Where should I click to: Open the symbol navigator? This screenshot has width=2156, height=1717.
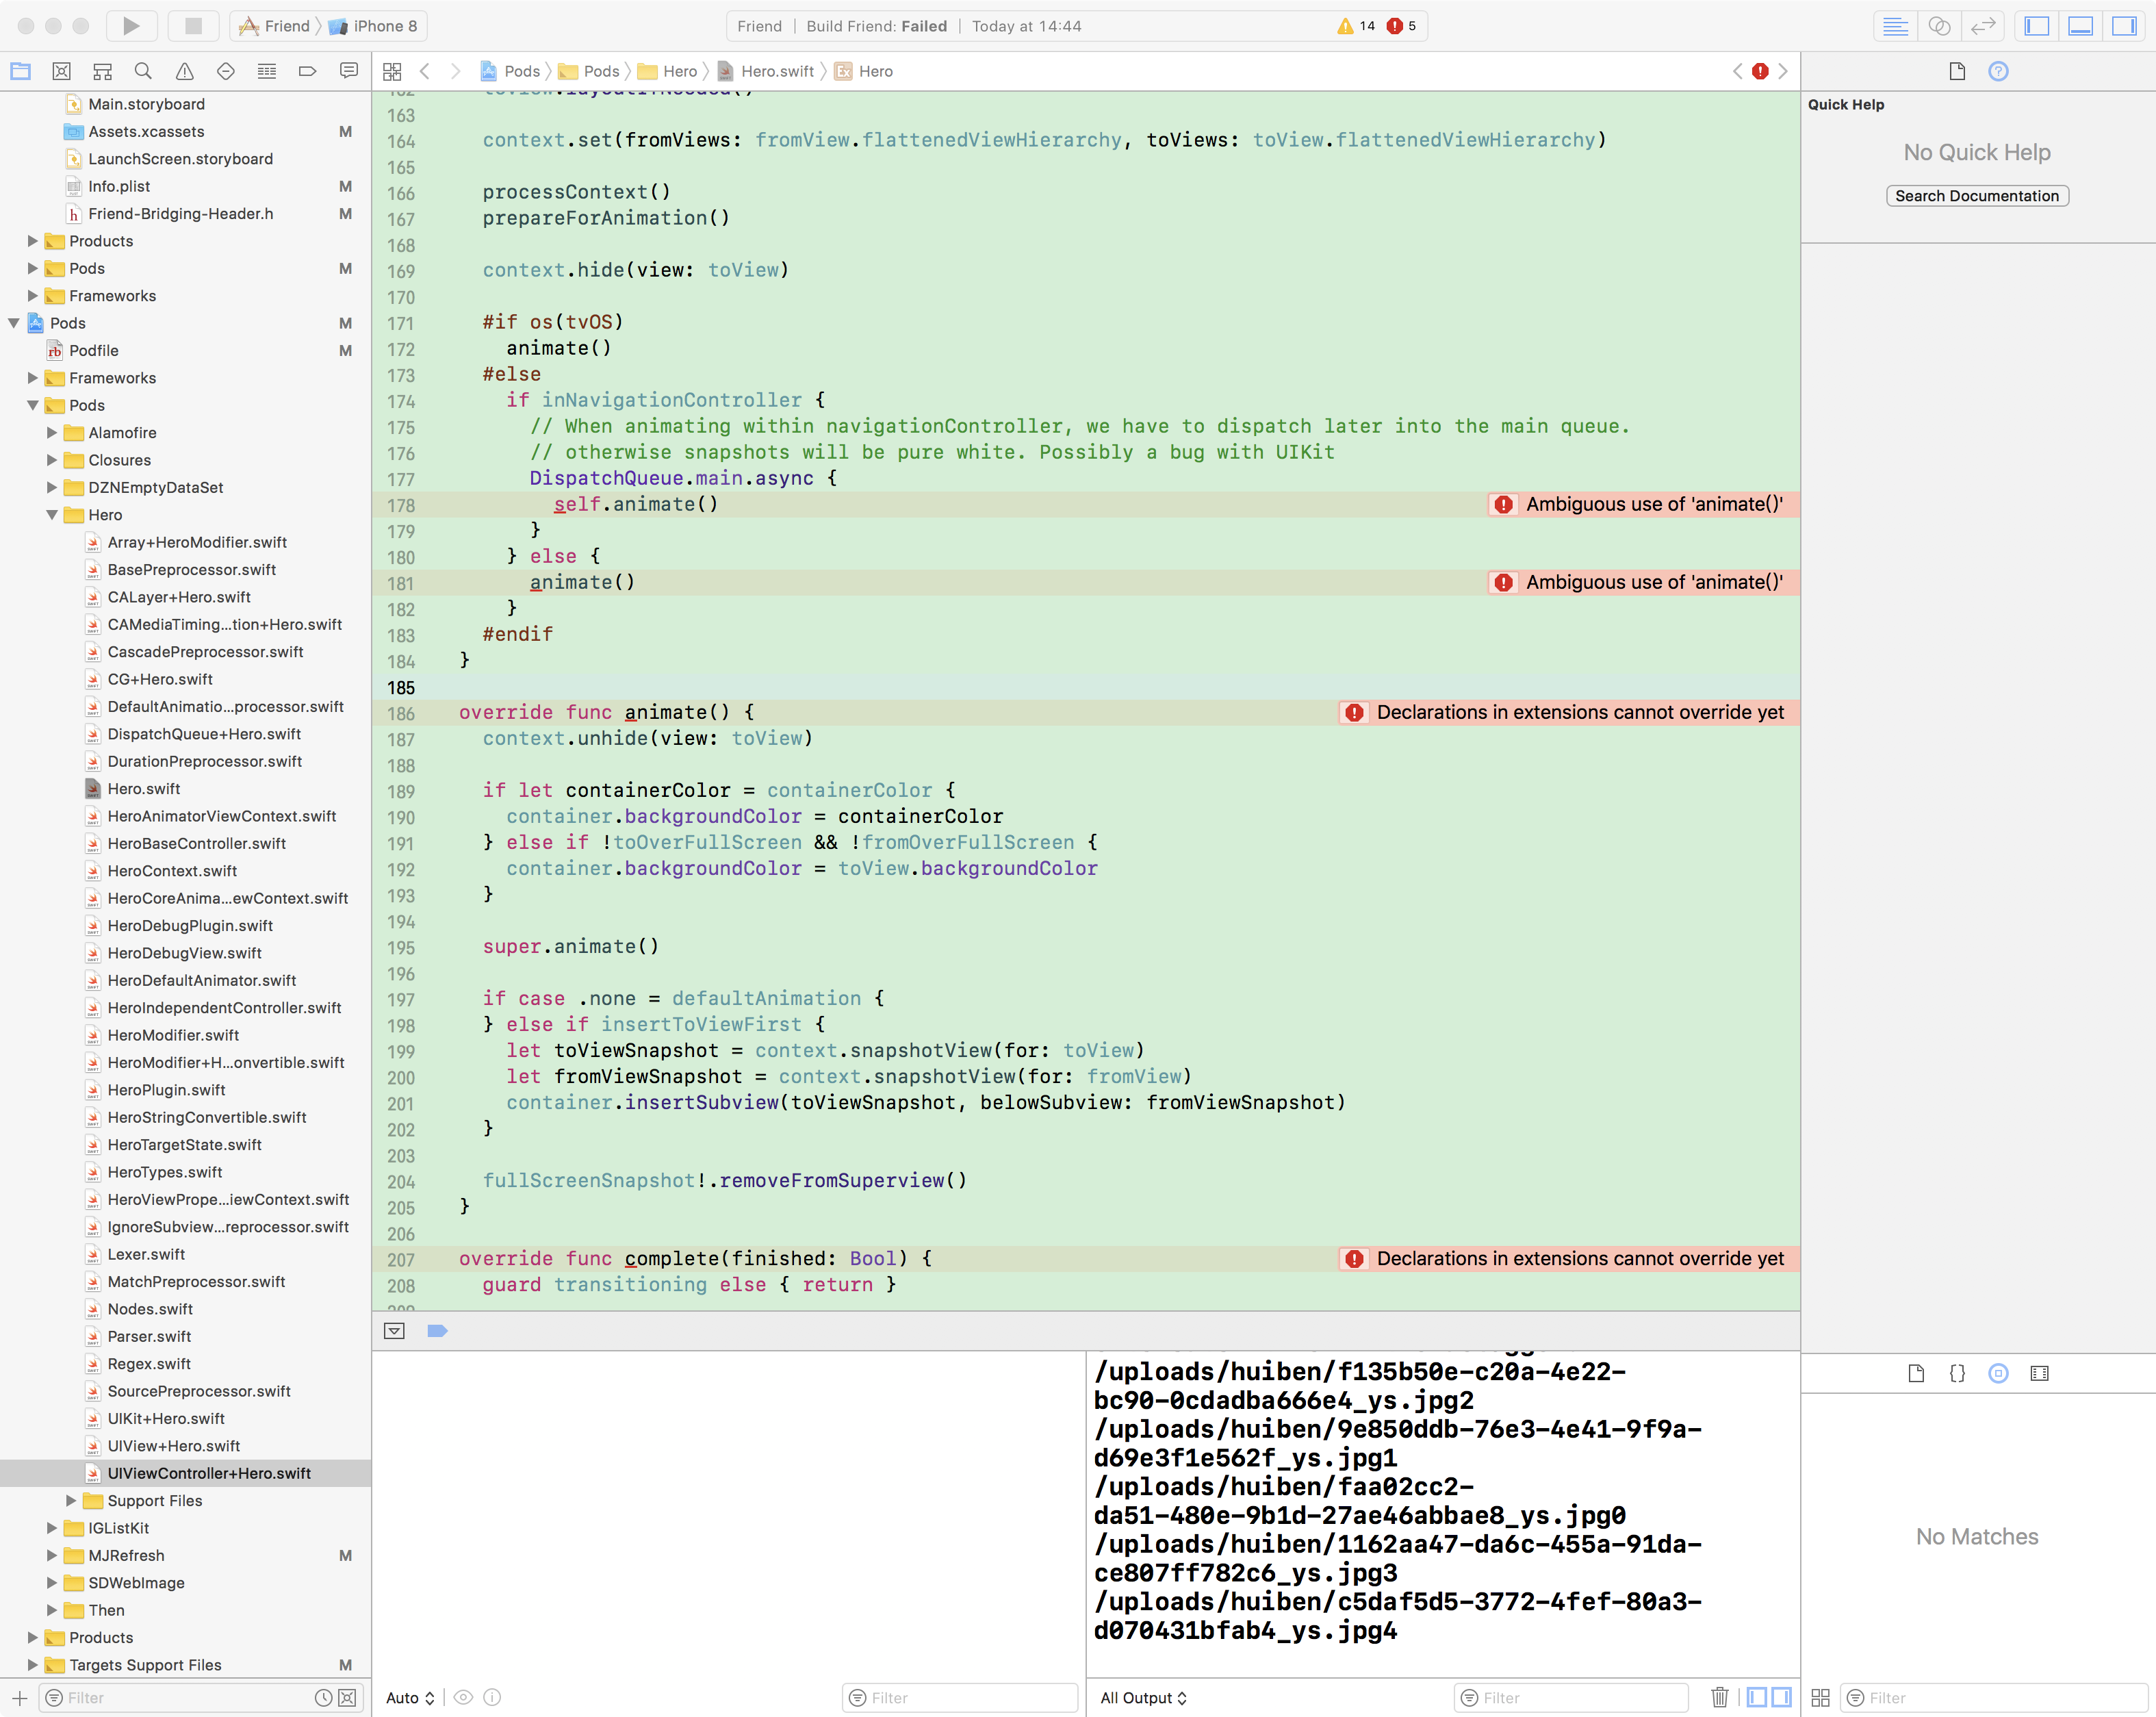point(102,71)
